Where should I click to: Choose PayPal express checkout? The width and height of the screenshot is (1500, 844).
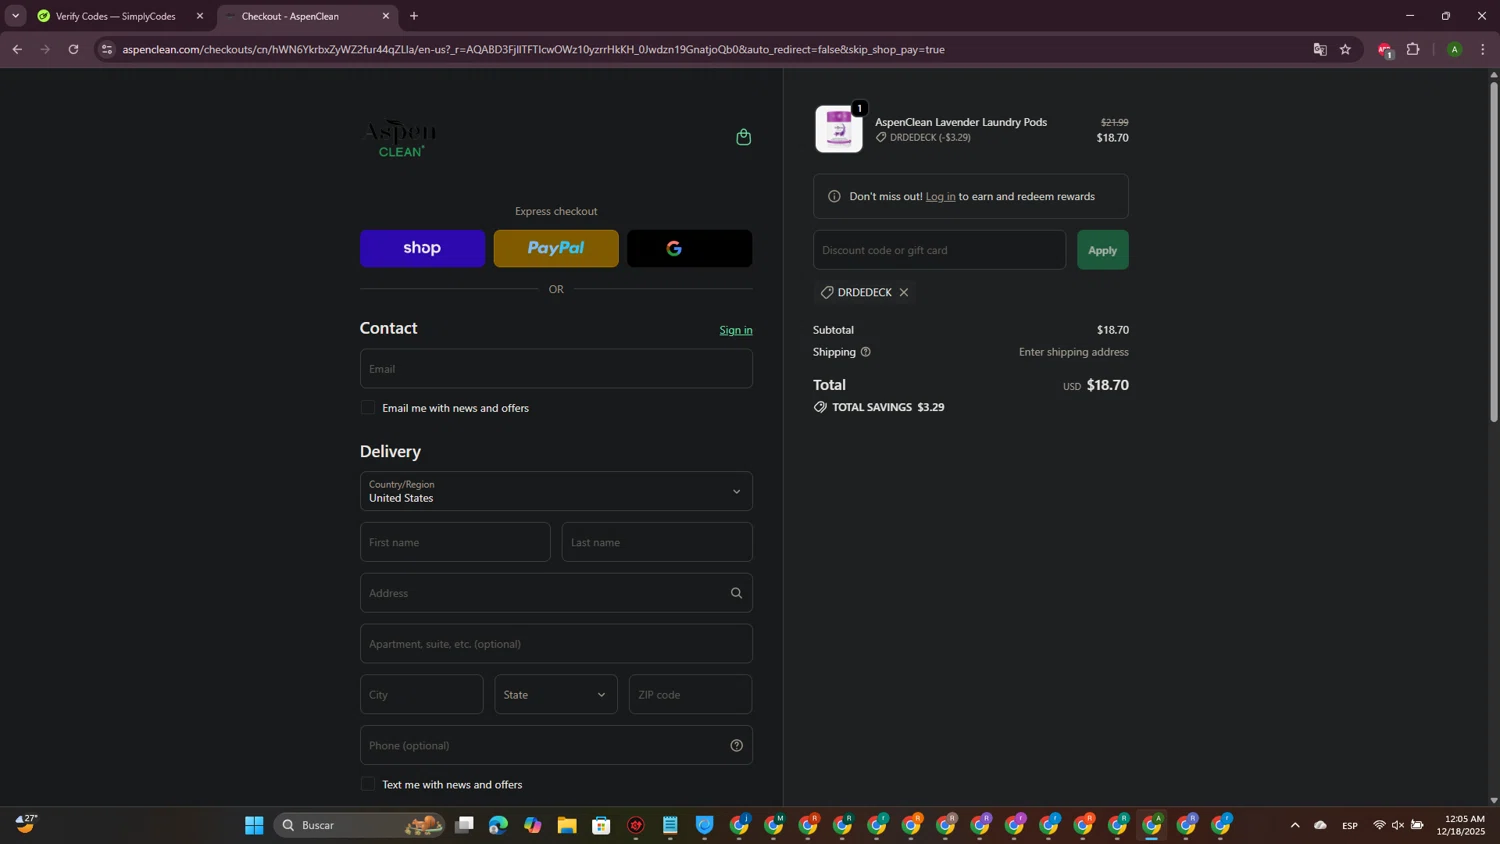tap(556, 248)
